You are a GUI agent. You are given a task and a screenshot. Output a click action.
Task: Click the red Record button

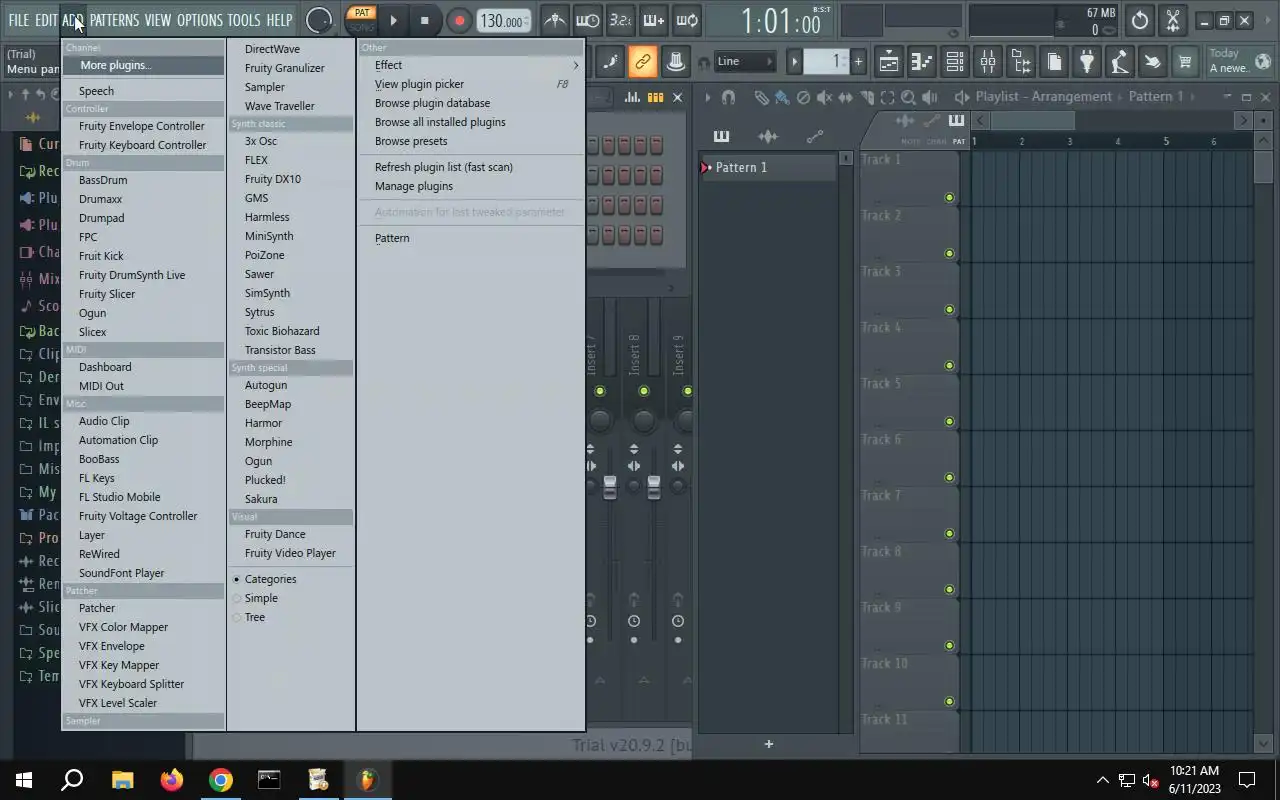[459, 20]
